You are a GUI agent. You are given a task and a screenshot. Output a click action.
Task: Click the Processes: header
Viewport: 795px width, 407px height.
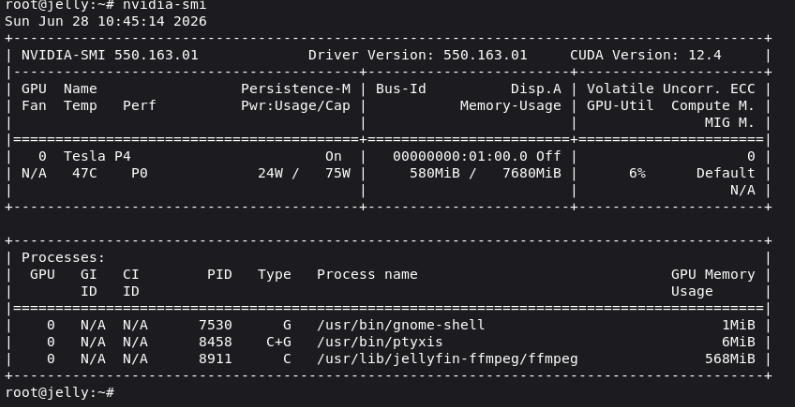pyautogui.click(x=63, y=257)
